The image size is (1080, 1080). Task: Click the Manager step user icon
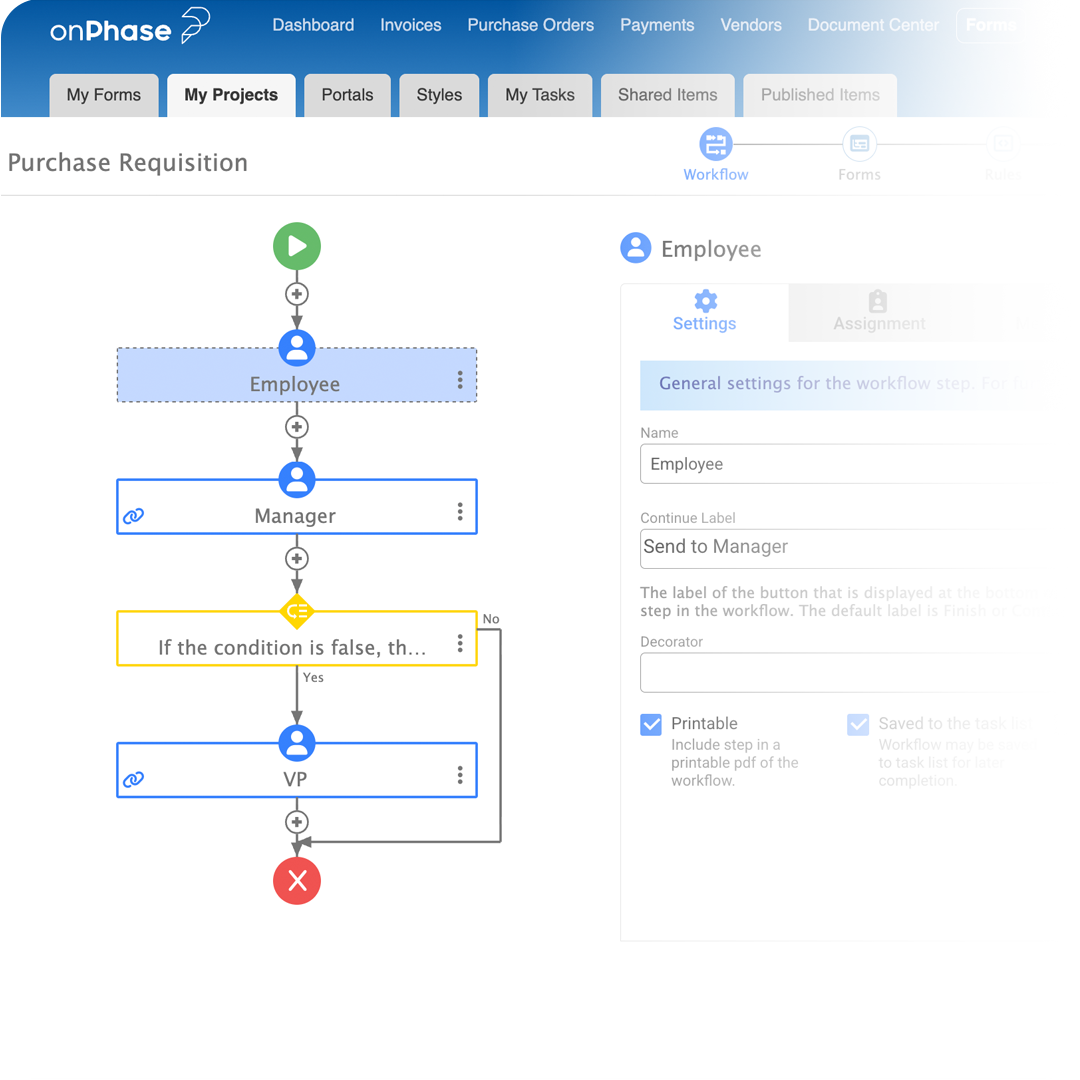[297, 479]
